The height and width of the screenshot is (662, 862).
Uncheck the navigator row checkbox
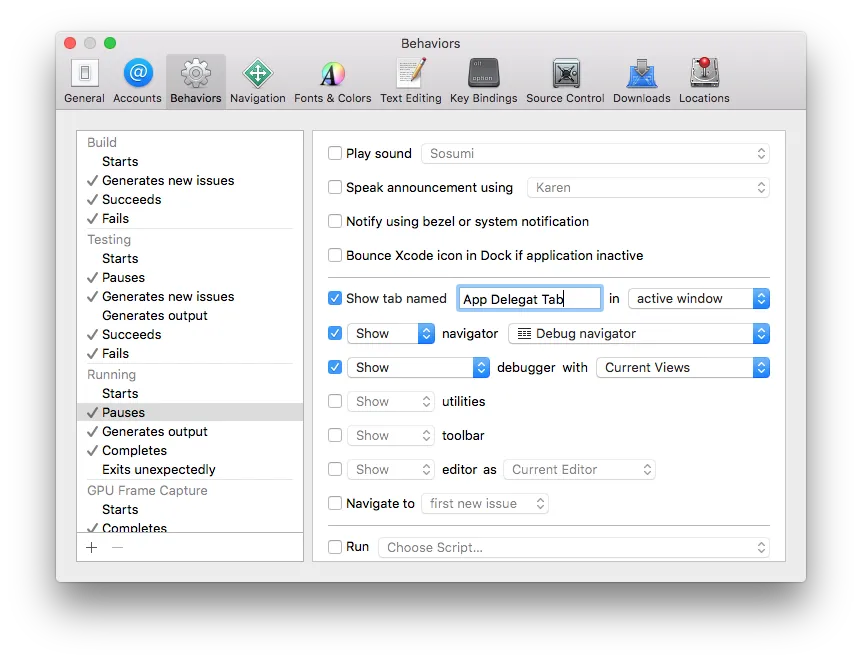click(335, 333)
